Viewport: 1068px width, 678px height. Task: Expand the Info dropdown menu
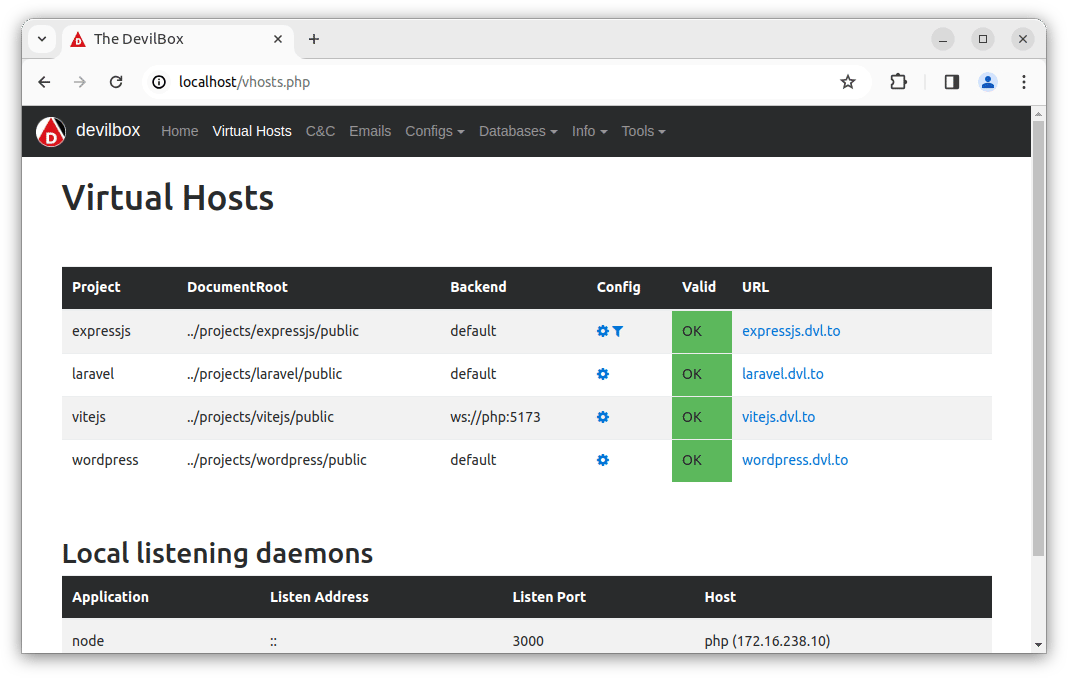pos(589,131)
